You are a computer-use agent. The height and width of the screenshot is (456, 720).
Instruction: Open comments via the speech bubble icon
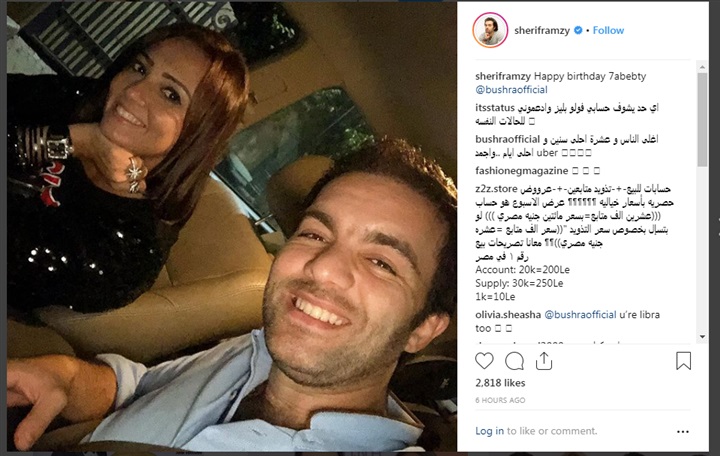(514, 361)
